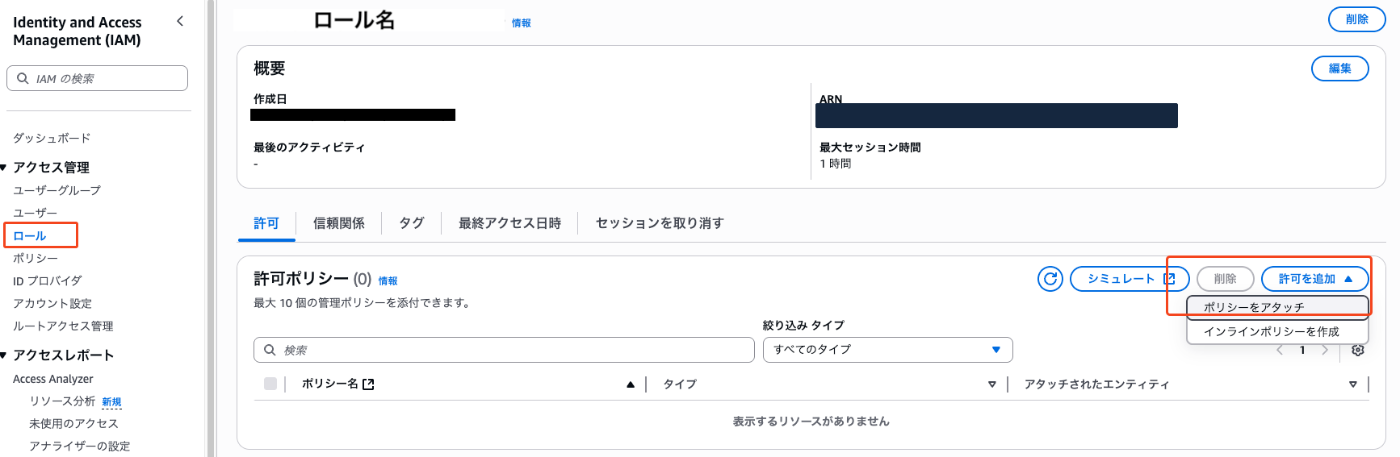Image resolution: width=1400 pixels, height=457 pixels.
Task: Click the refresh icon beside シミュレート
Action: pos(1050,279)
